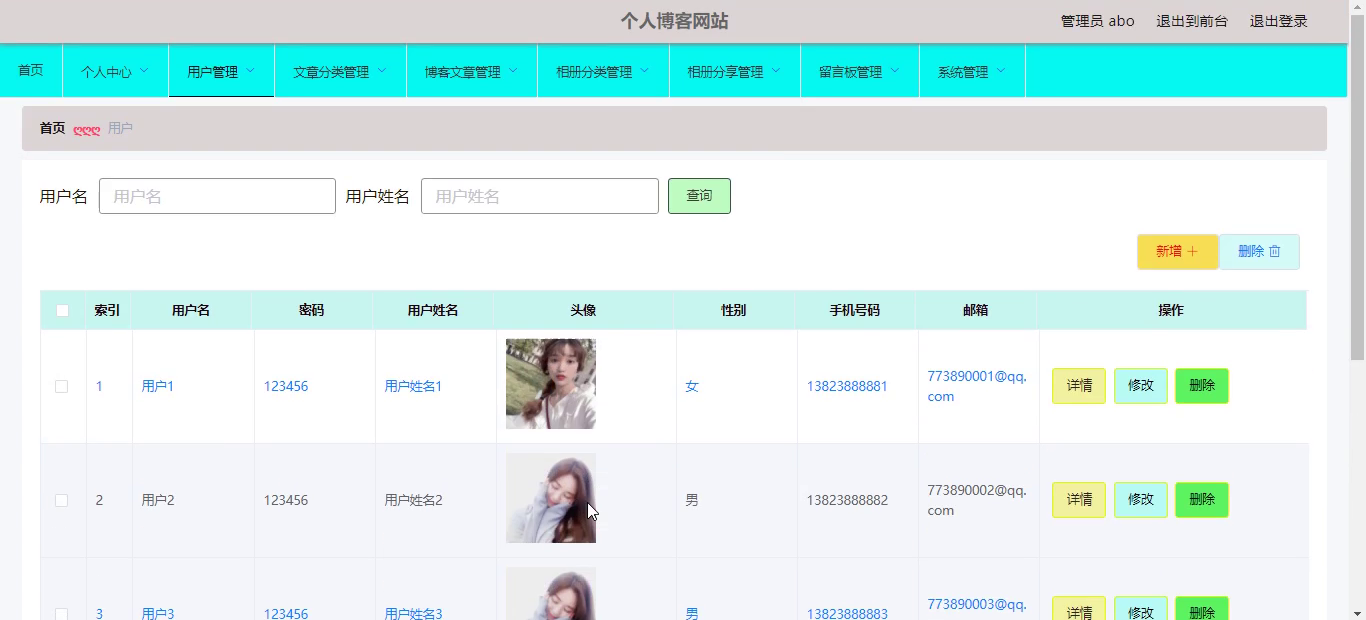The image size is (1366, 620).
Task: Expand the 系统管理 menu arrow
Action: (x=1000, y=70)
